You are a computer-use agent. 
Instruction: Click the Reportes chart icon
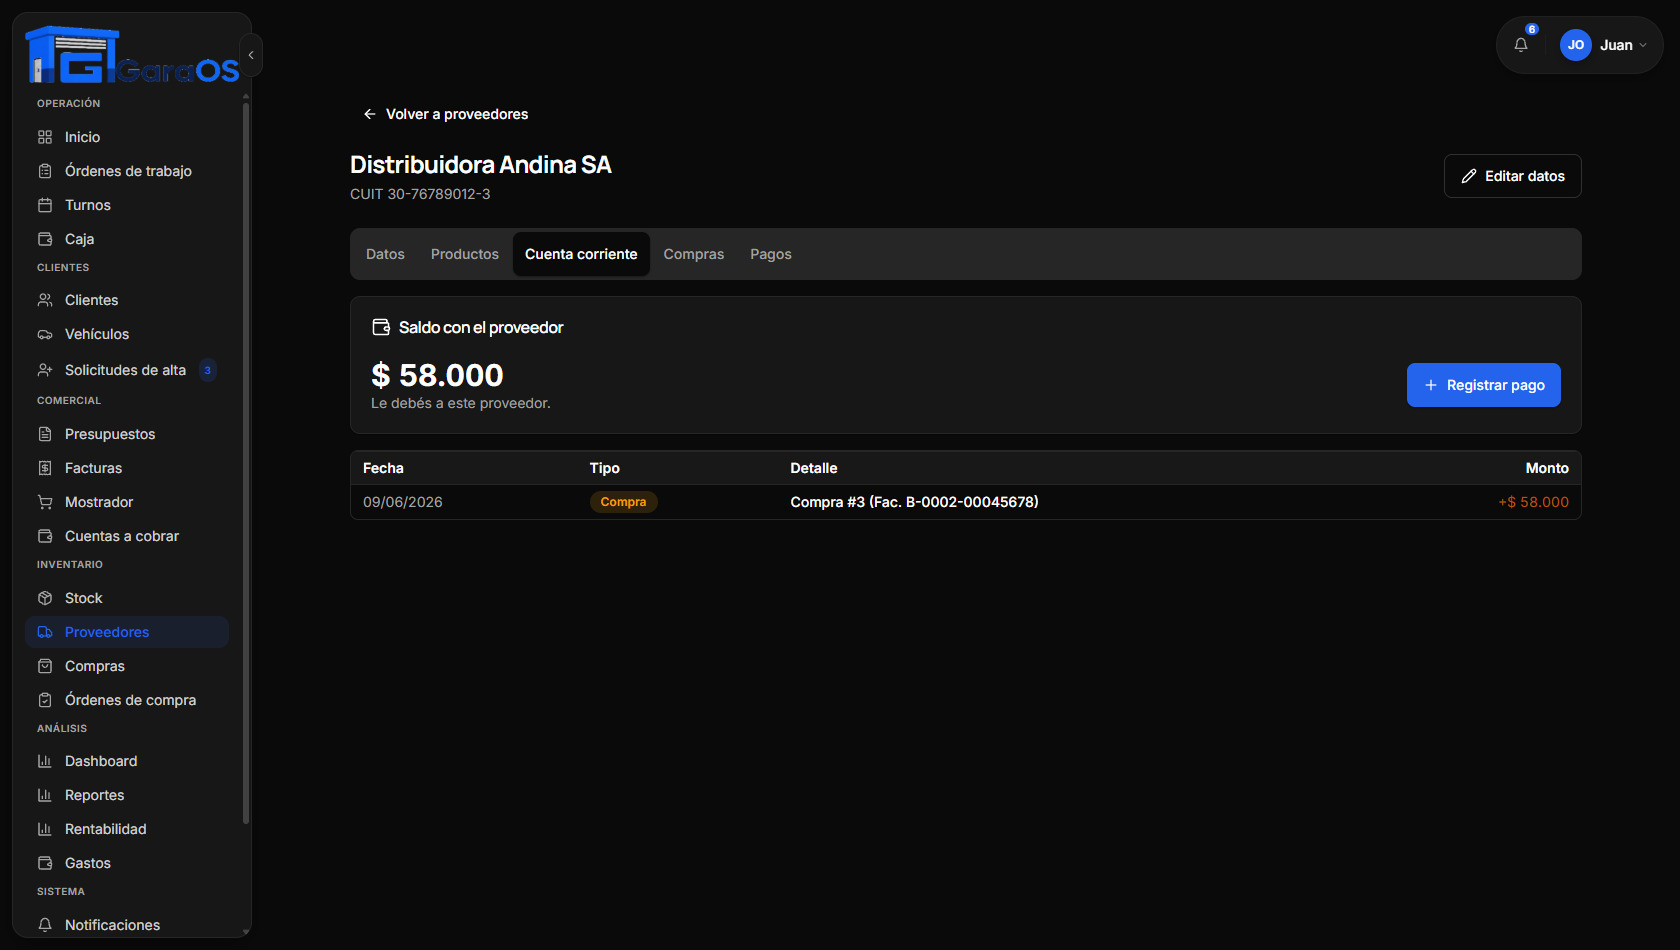coord(45,795)
